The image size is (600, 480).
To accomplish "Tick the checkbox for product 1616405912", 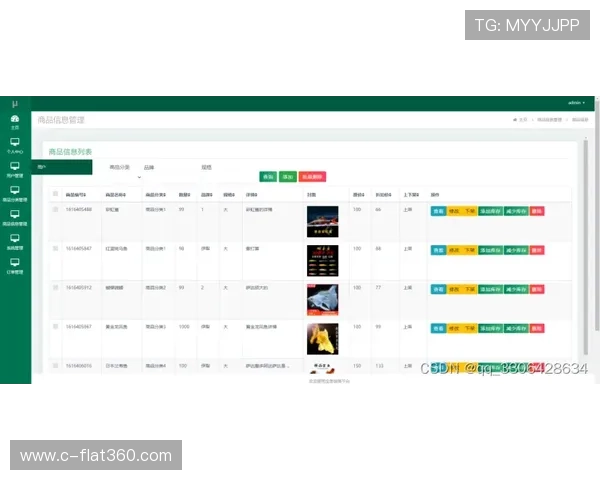I will (55, 287).
